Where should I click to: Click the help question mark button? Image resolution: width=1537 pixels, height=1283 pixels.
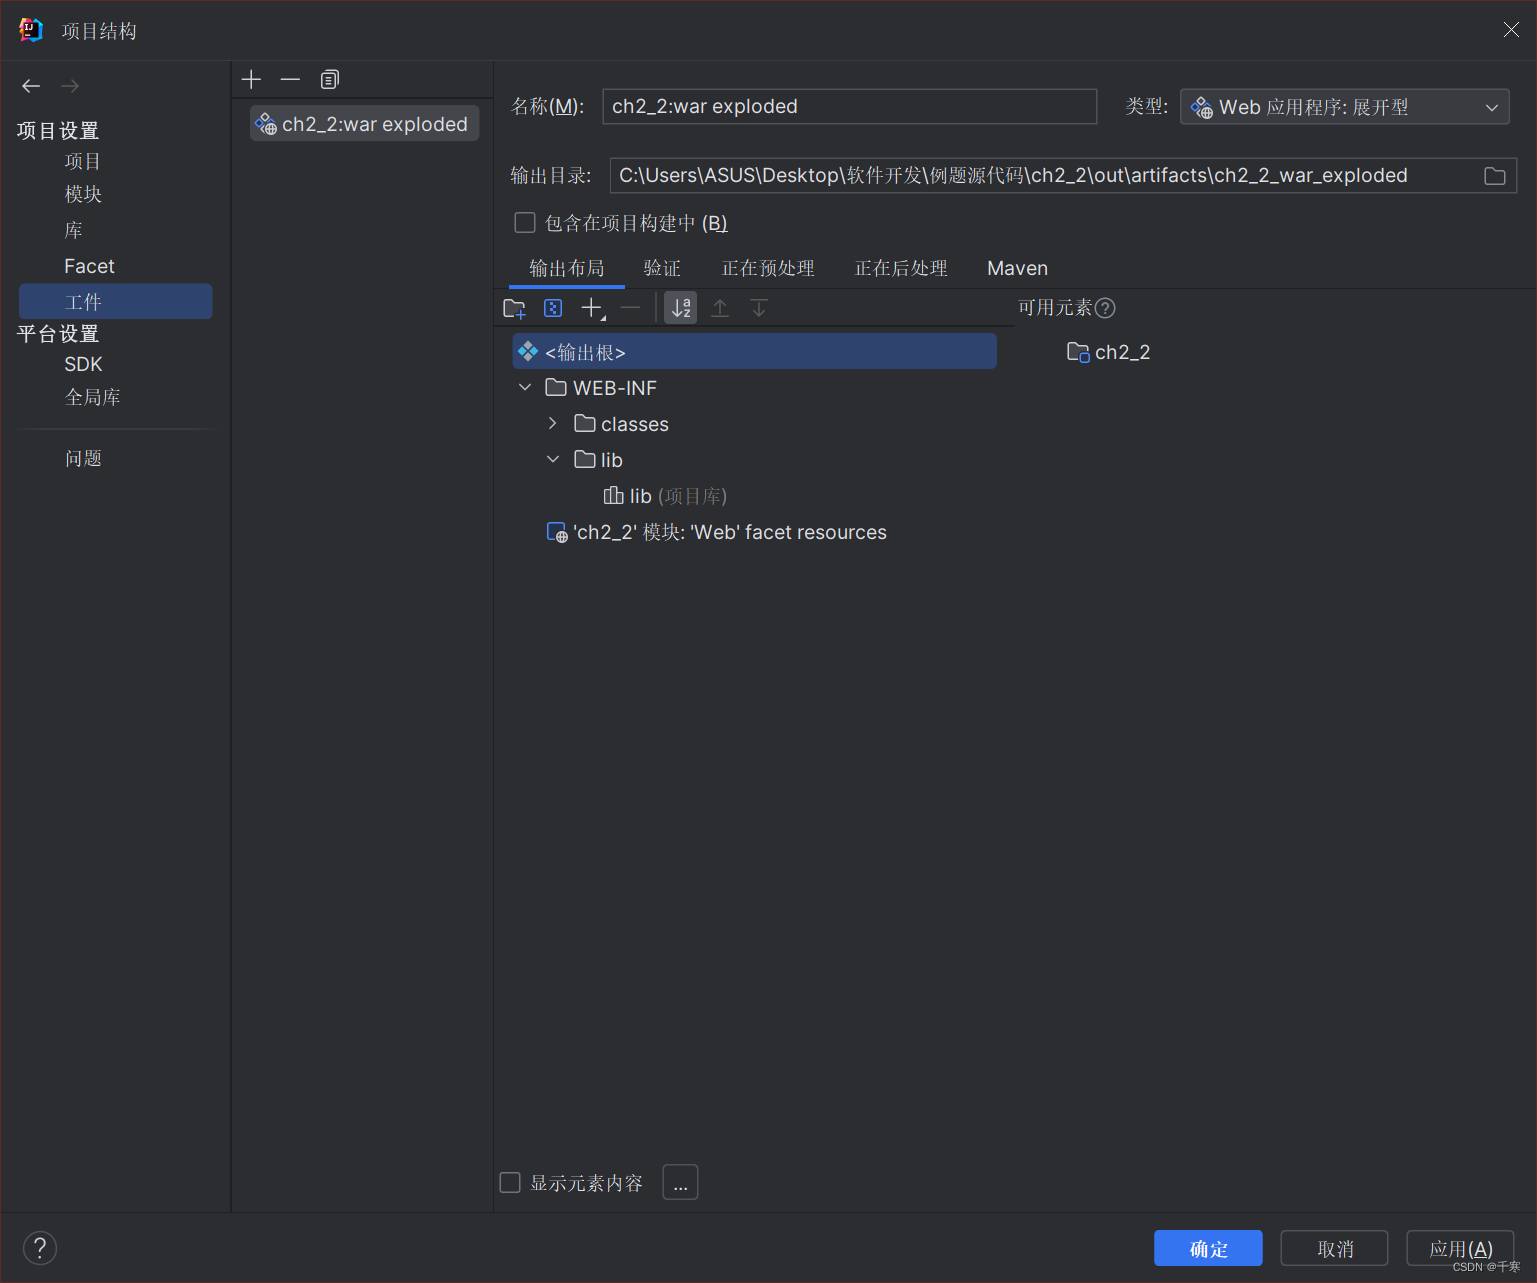click(40, 1247)
